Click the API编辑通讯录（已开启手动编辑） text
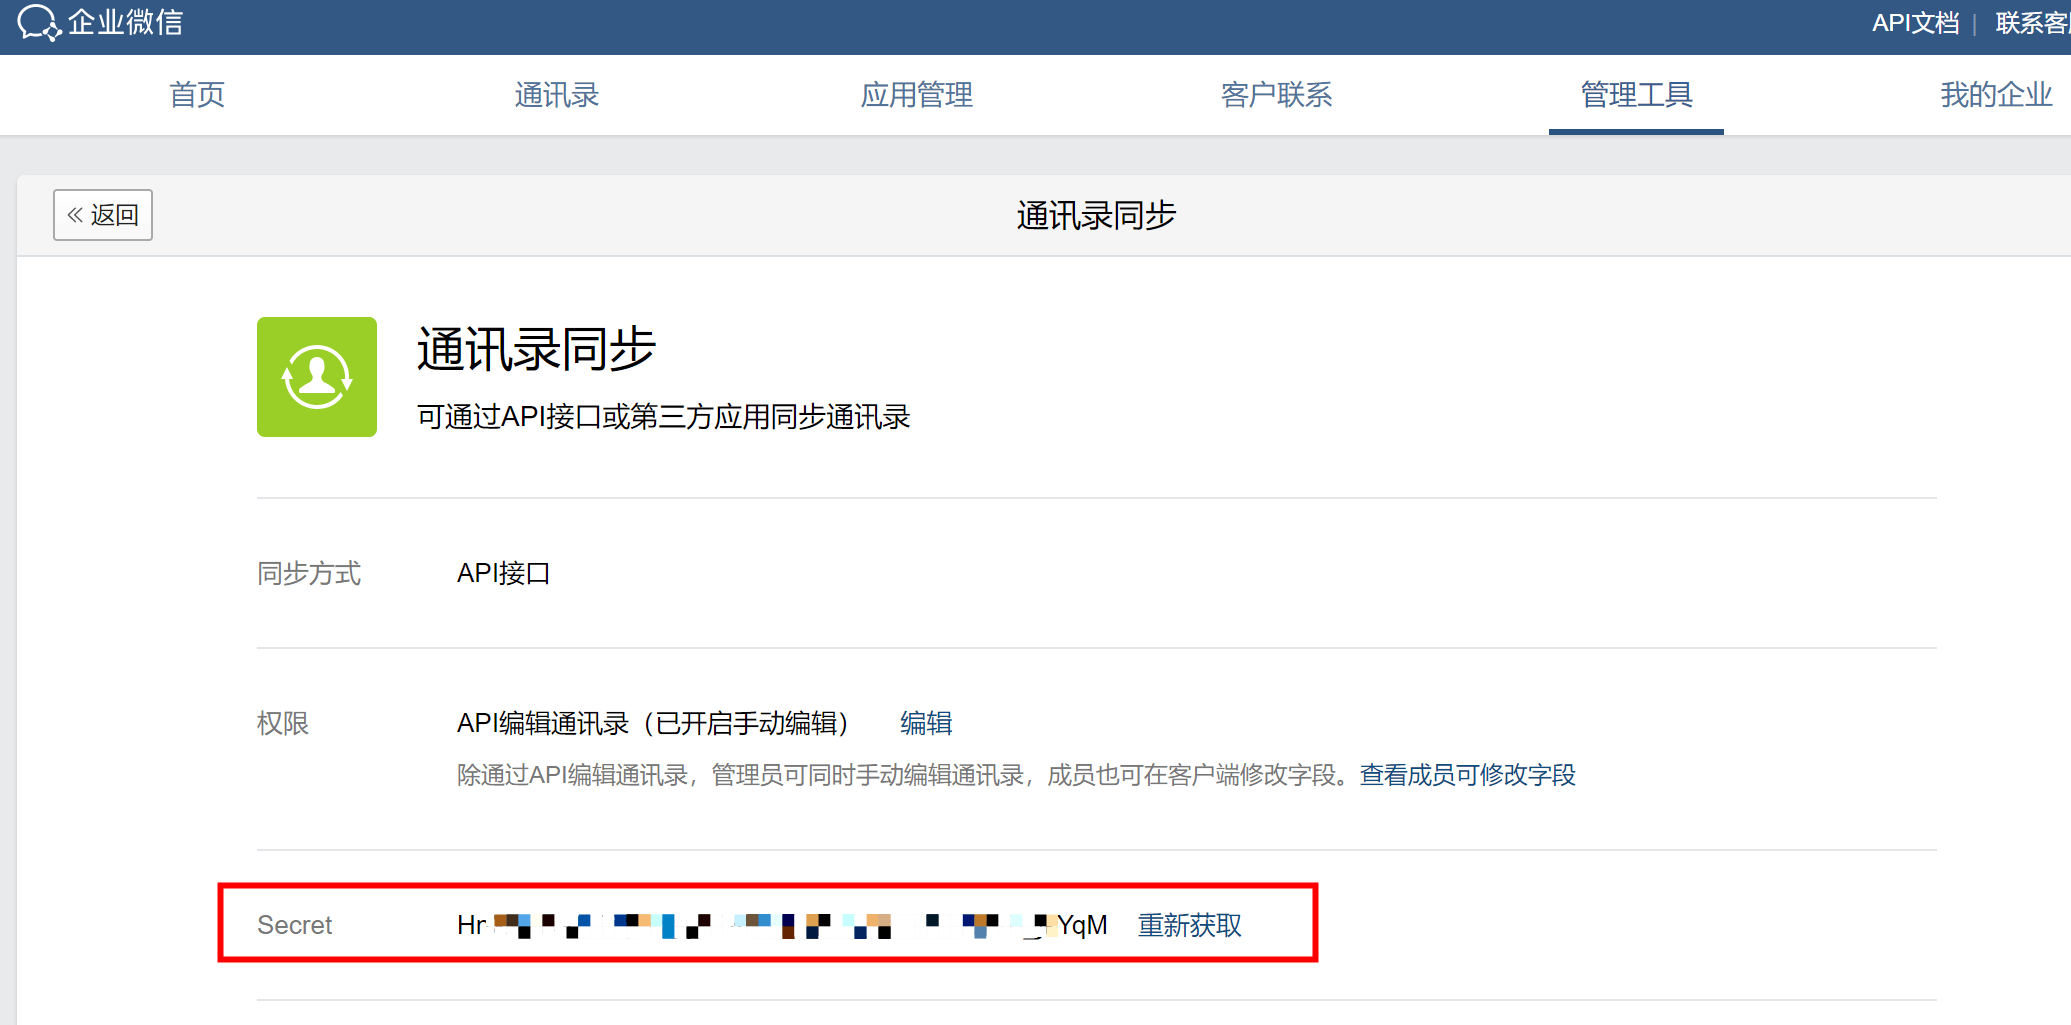Image resolution: width=2071 pixels, height=1025 pixels. point(654,723)
